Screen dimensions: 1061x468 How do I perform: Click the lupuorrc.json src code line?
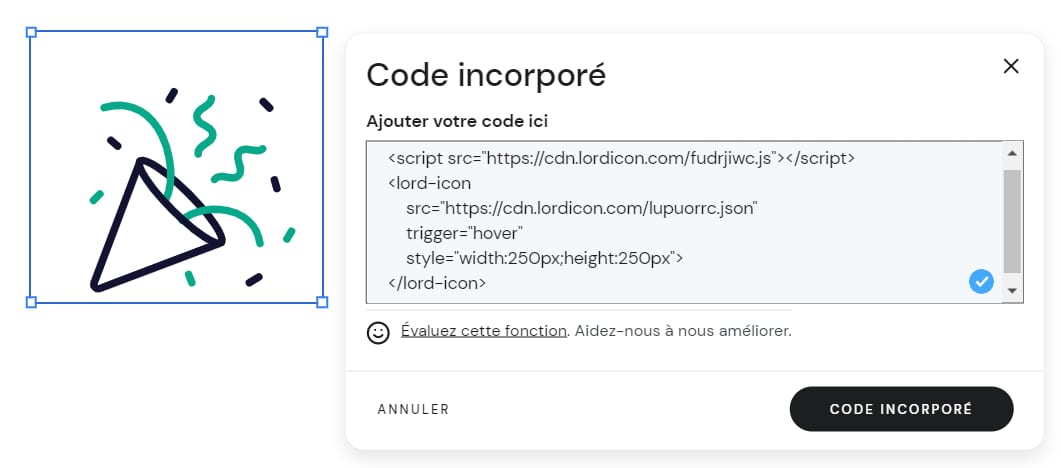point(581,208)
